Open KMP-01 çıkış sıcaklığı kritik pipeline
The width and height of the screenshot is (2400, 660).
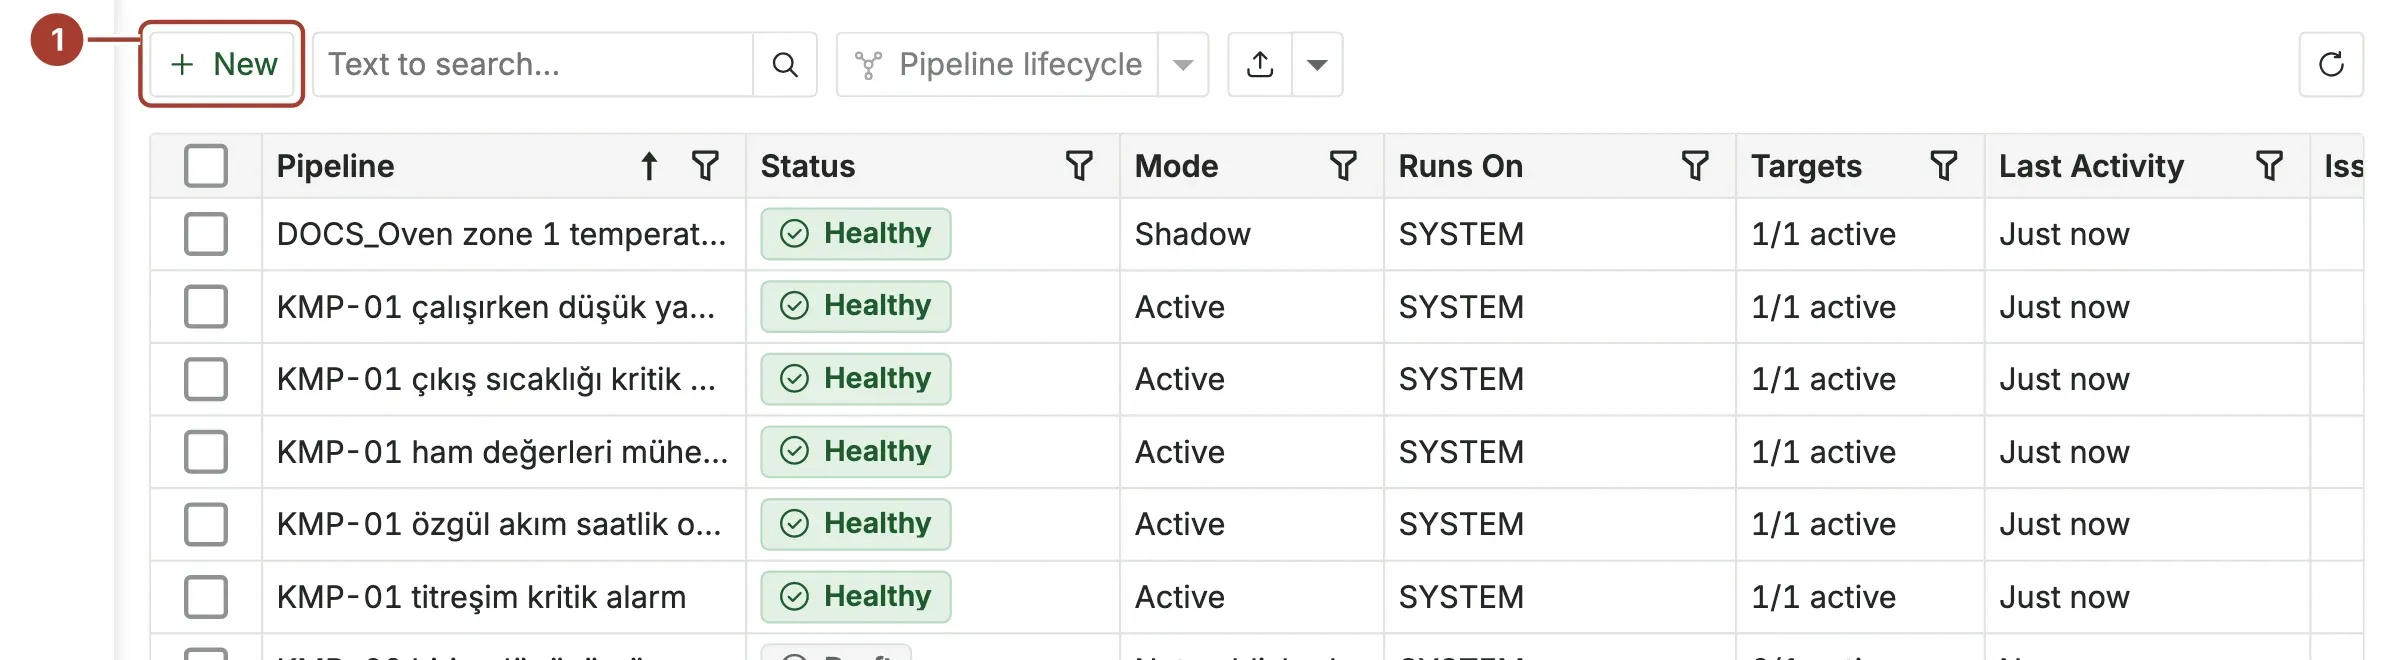(x=496, y=379)
